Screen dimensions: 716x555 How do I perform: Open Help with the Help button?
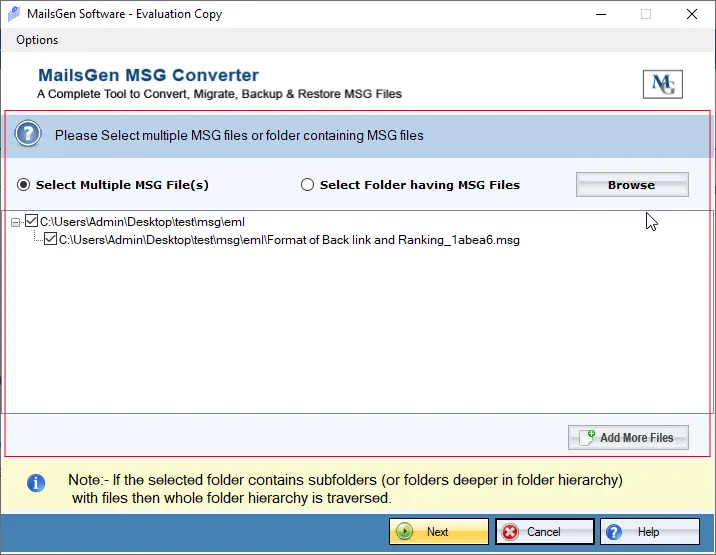[650, 532]
